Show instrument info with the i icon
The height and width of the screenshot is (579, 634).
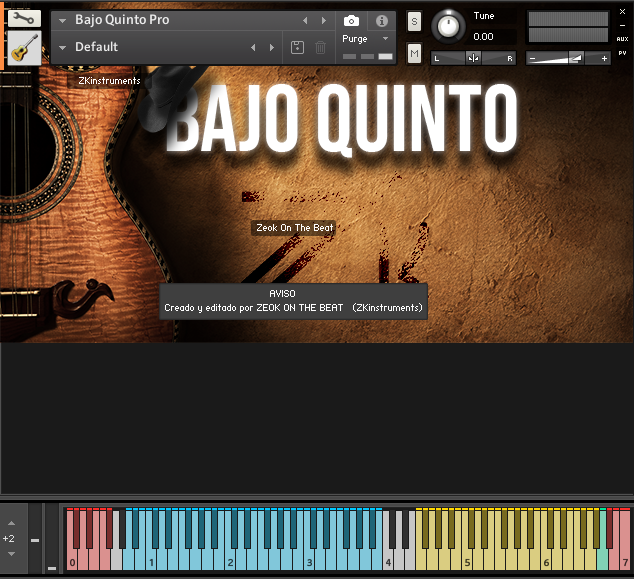click(x=381, y=21)
